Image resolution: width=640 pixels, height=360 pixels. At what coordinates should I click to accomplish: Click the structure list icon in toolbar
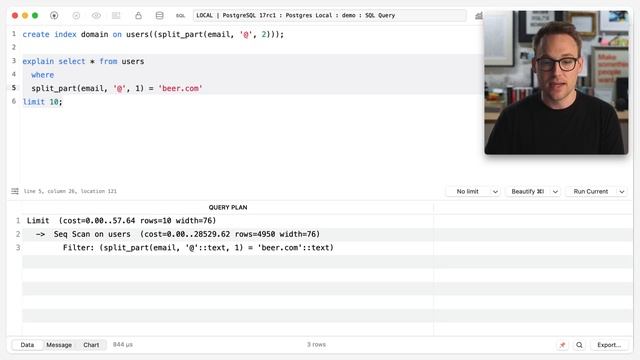116,16
